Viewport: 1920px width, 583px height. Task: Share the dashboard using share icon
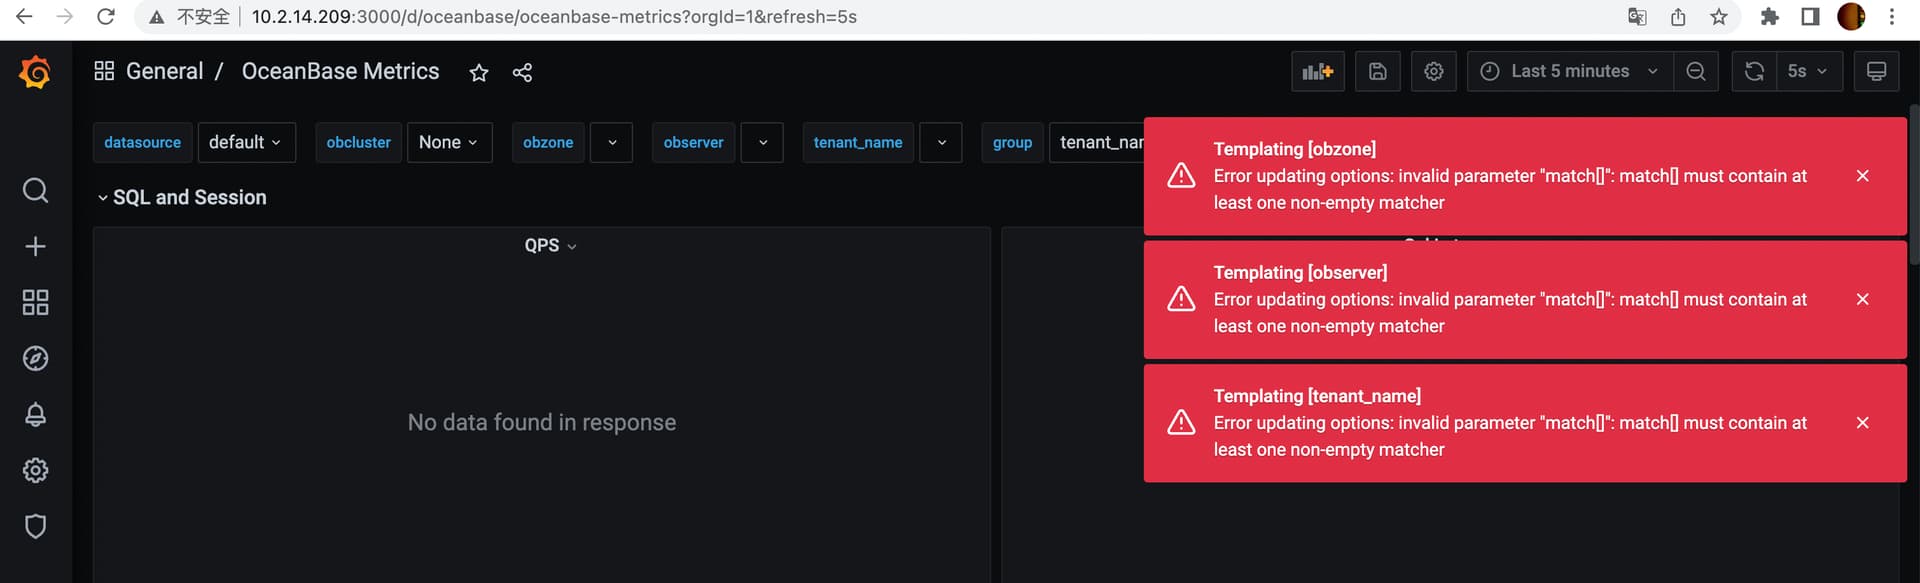click(522, 72)
